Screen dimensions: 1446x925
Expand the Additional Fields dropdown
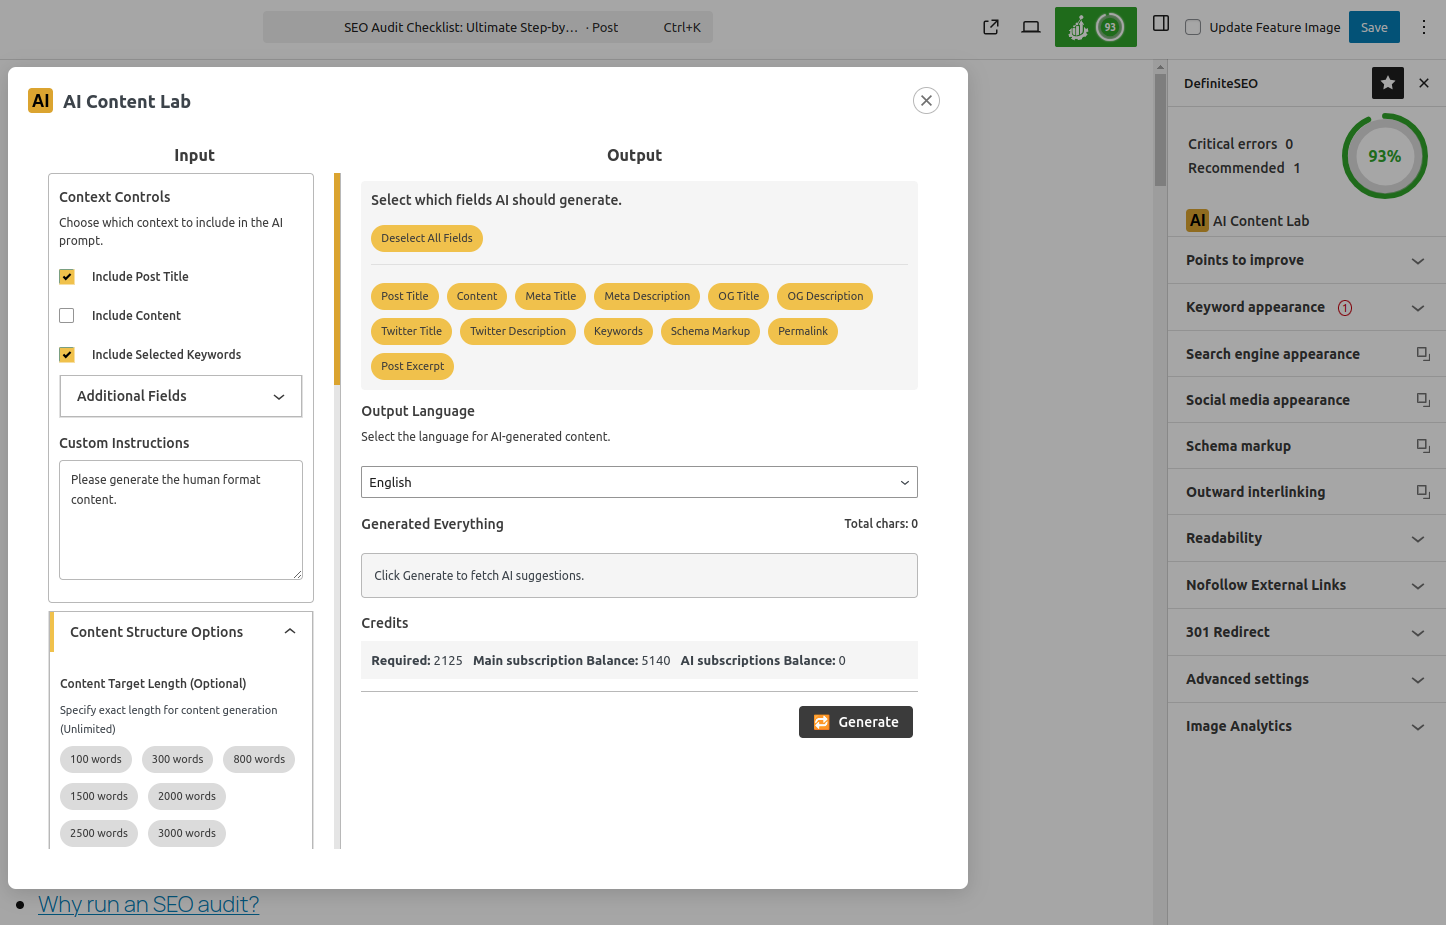[181, 396]
